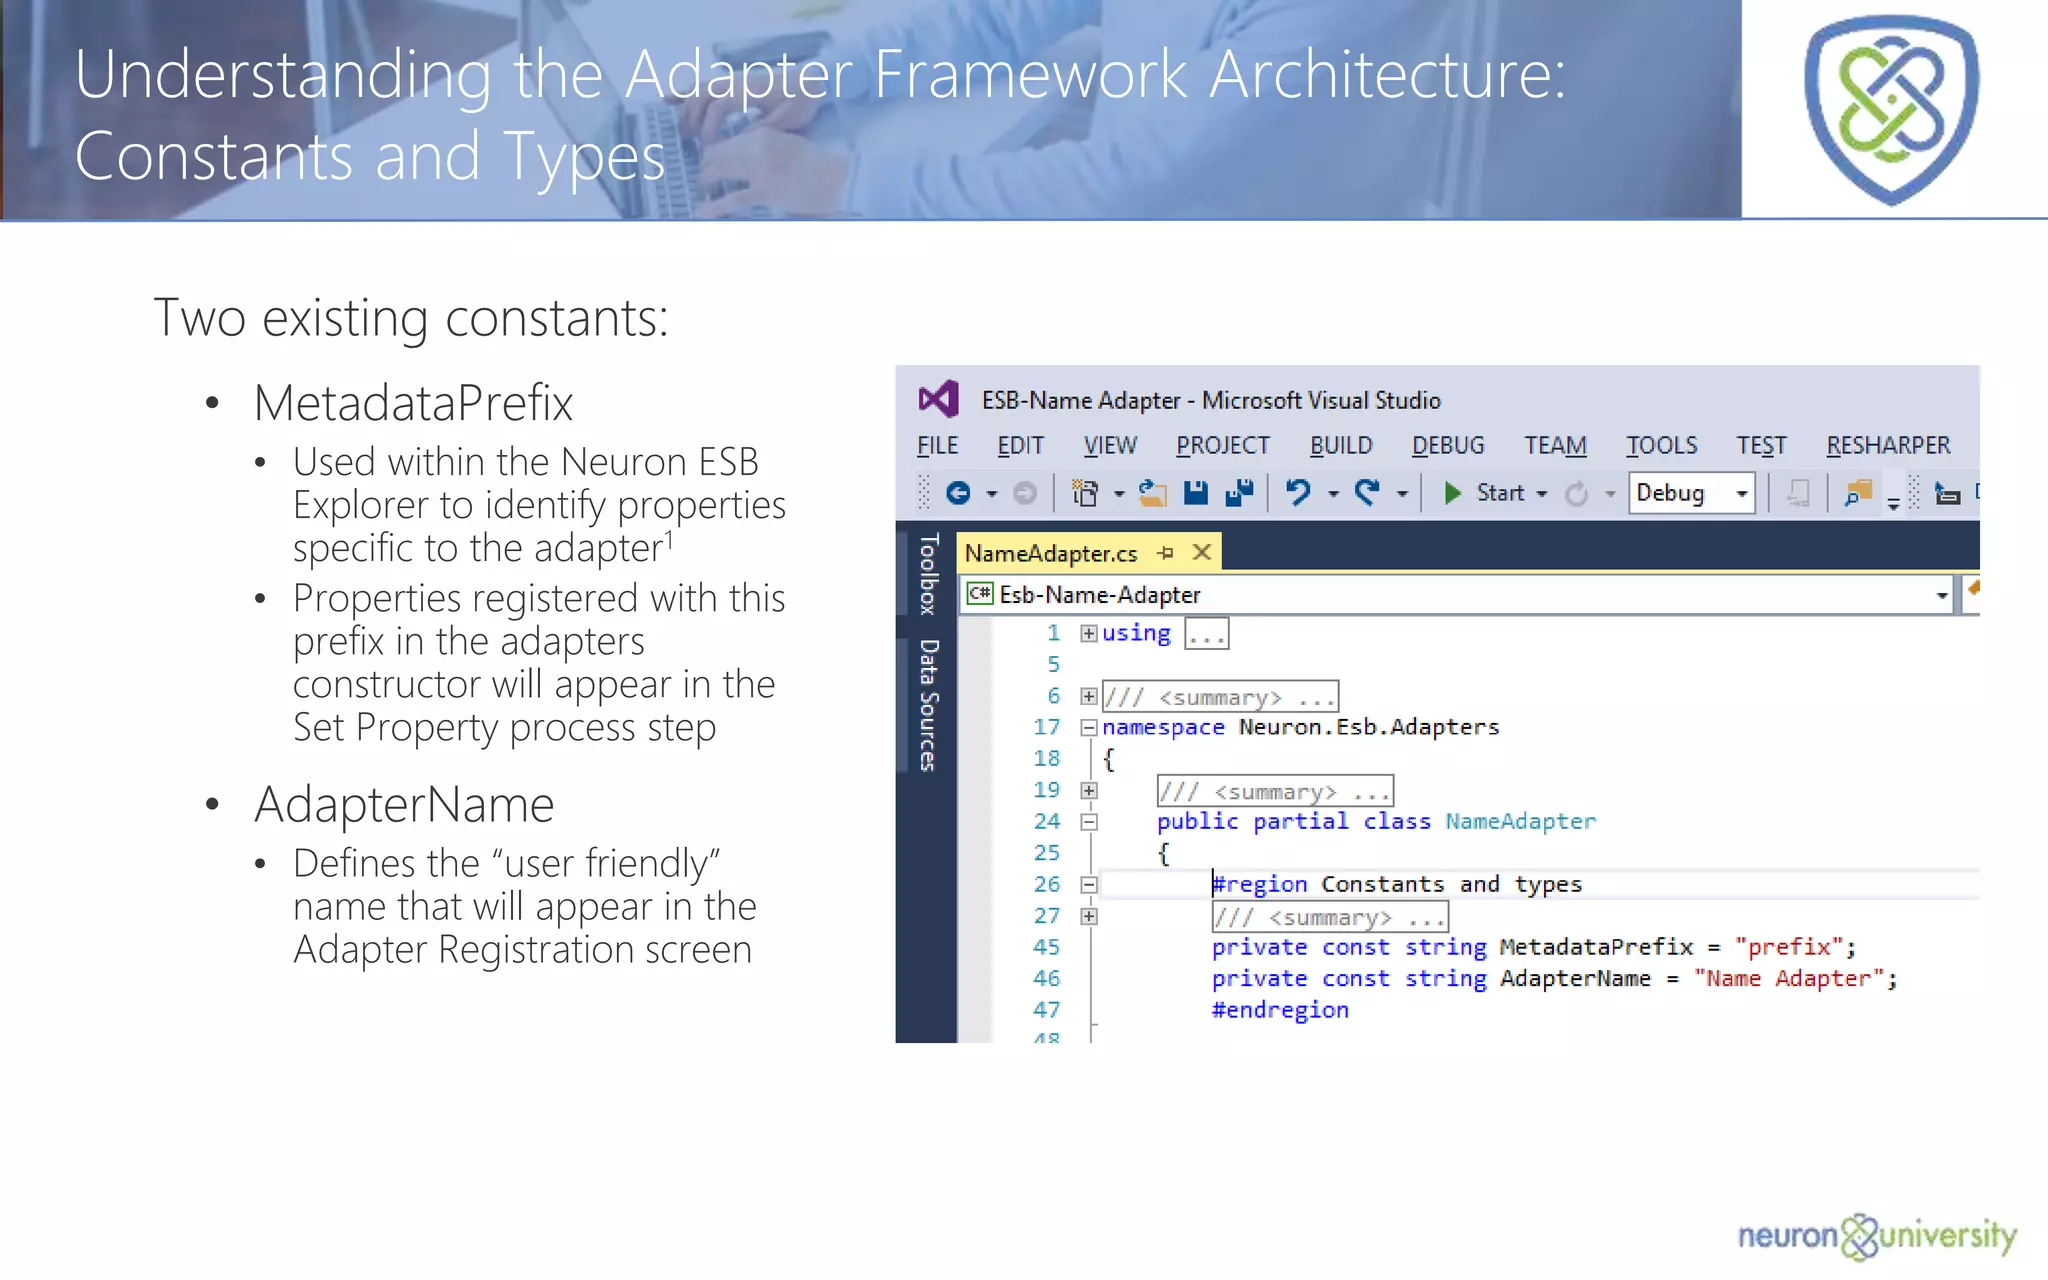
Task: Open the RESHARPER menu
Action: point(1887,446)
